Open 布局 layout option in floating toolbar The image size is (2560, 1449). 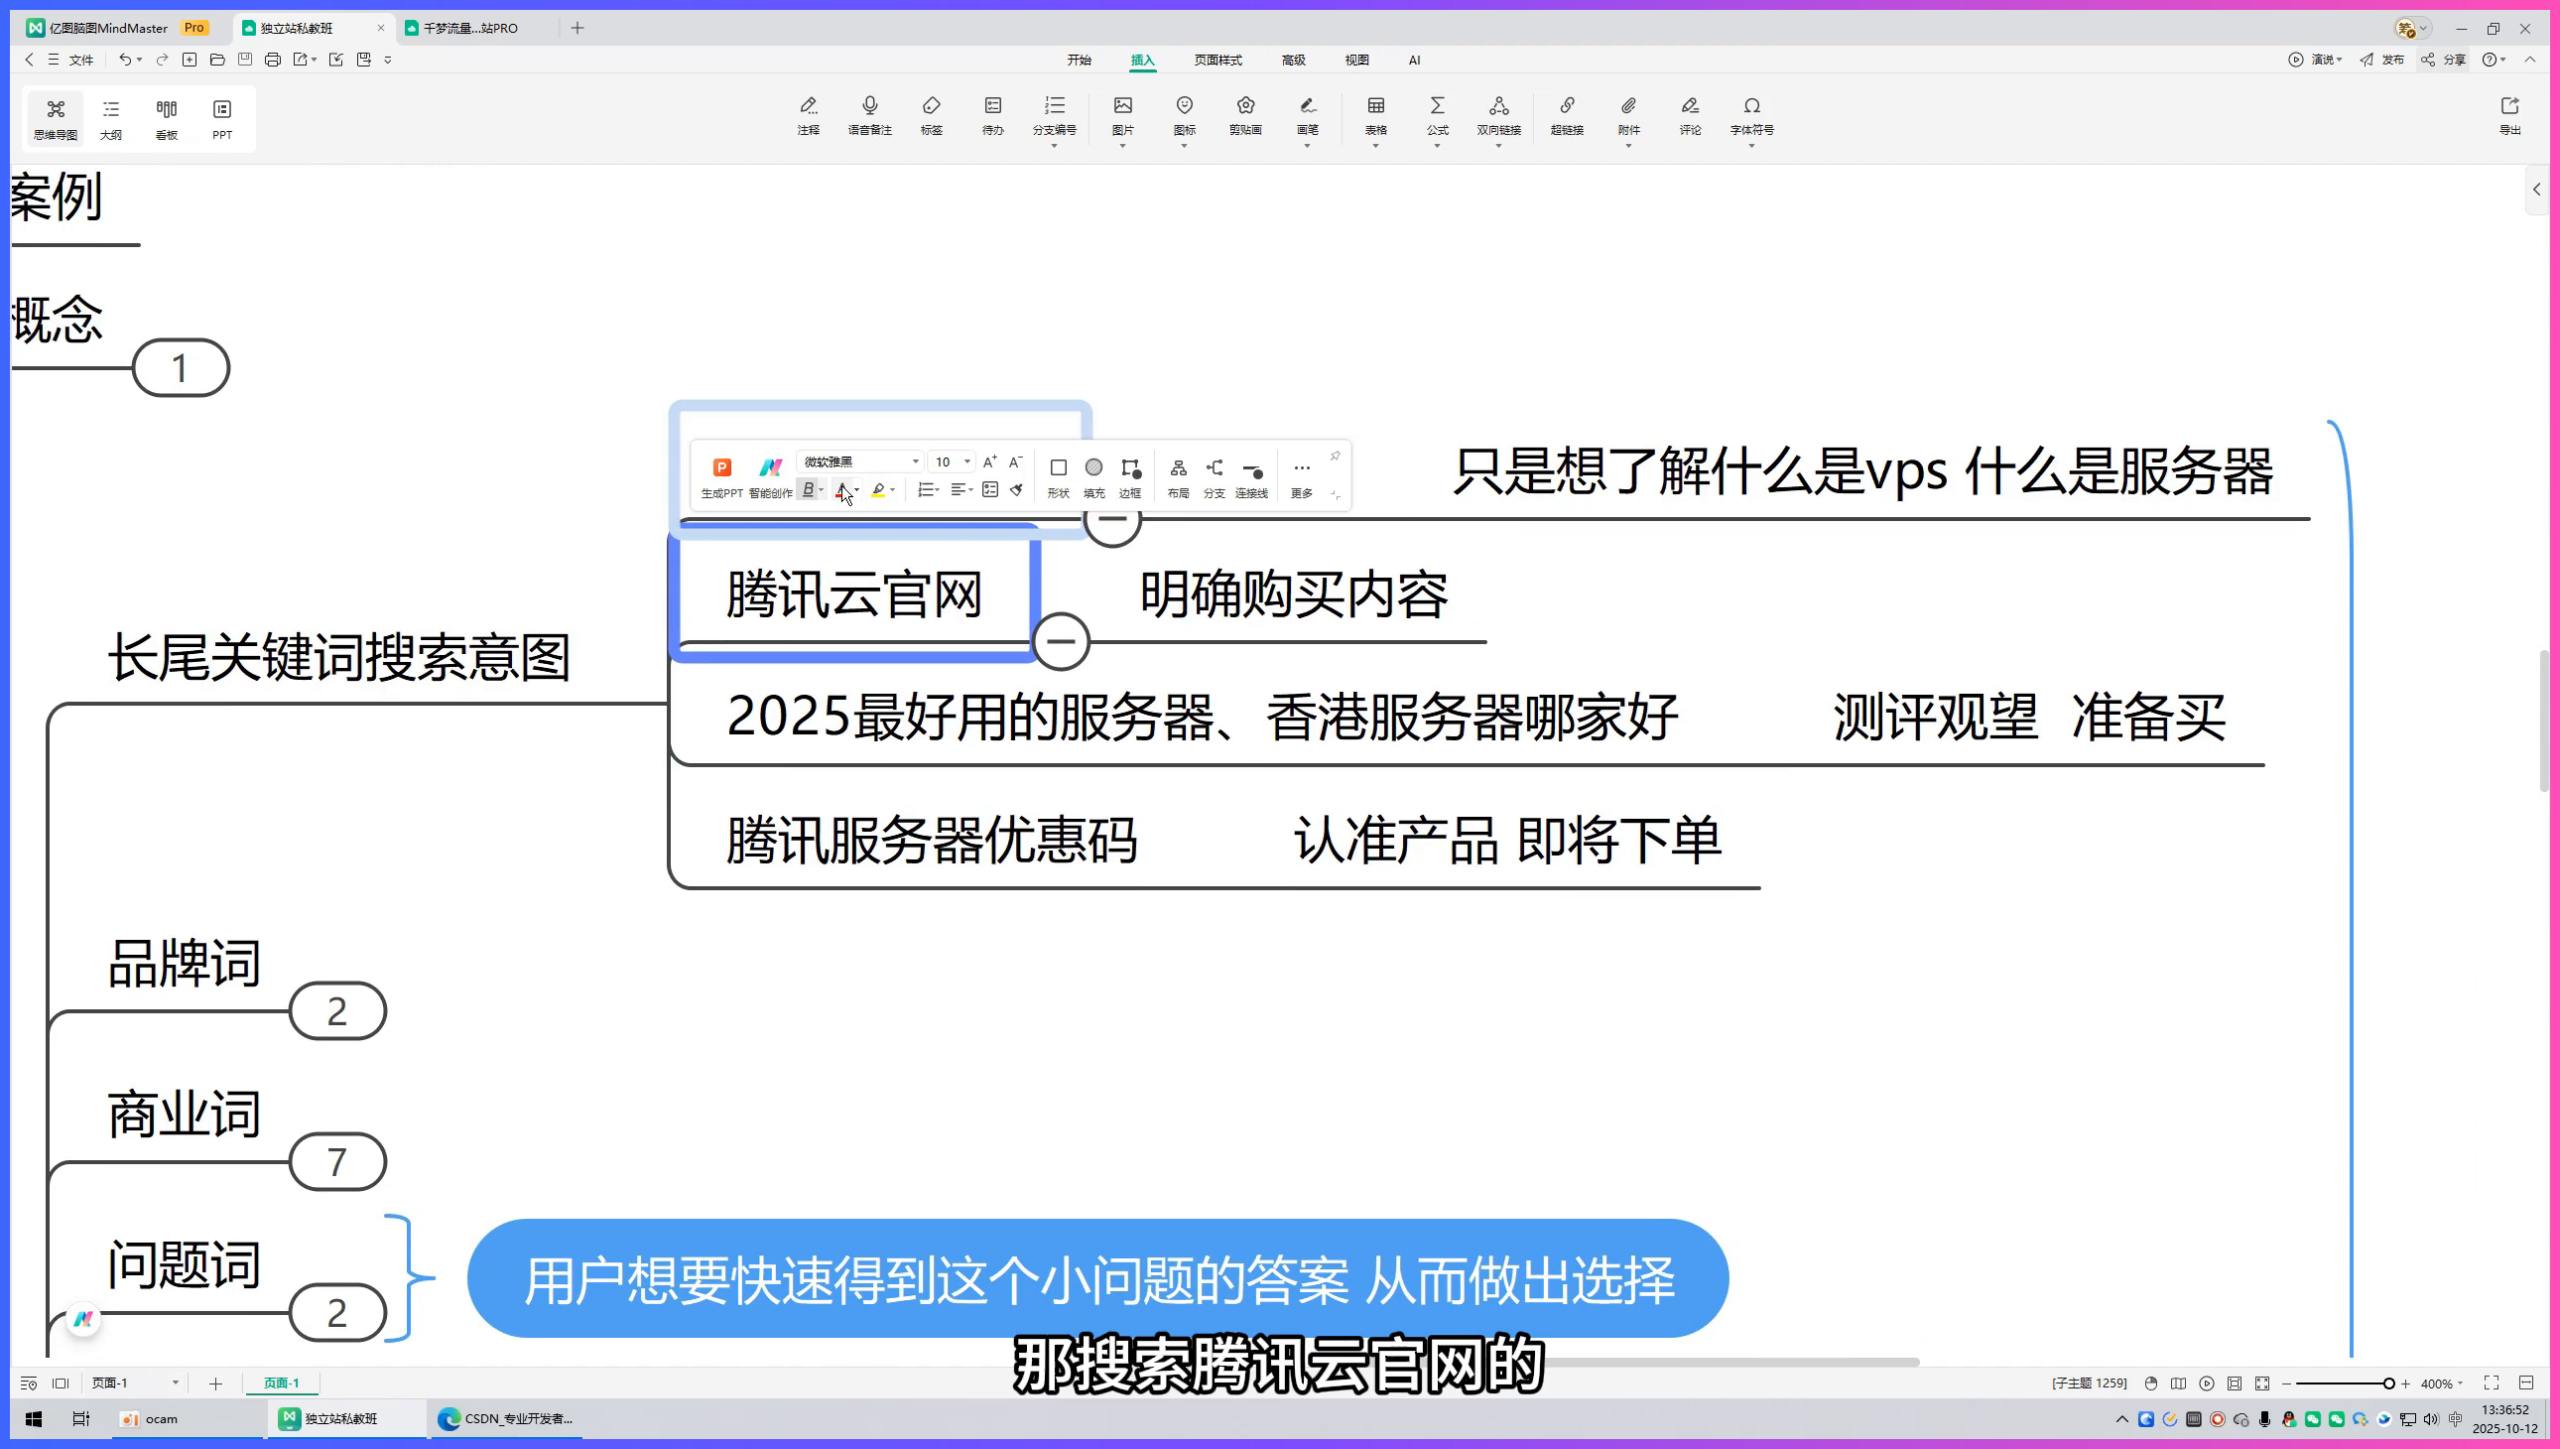(1178, 477)
